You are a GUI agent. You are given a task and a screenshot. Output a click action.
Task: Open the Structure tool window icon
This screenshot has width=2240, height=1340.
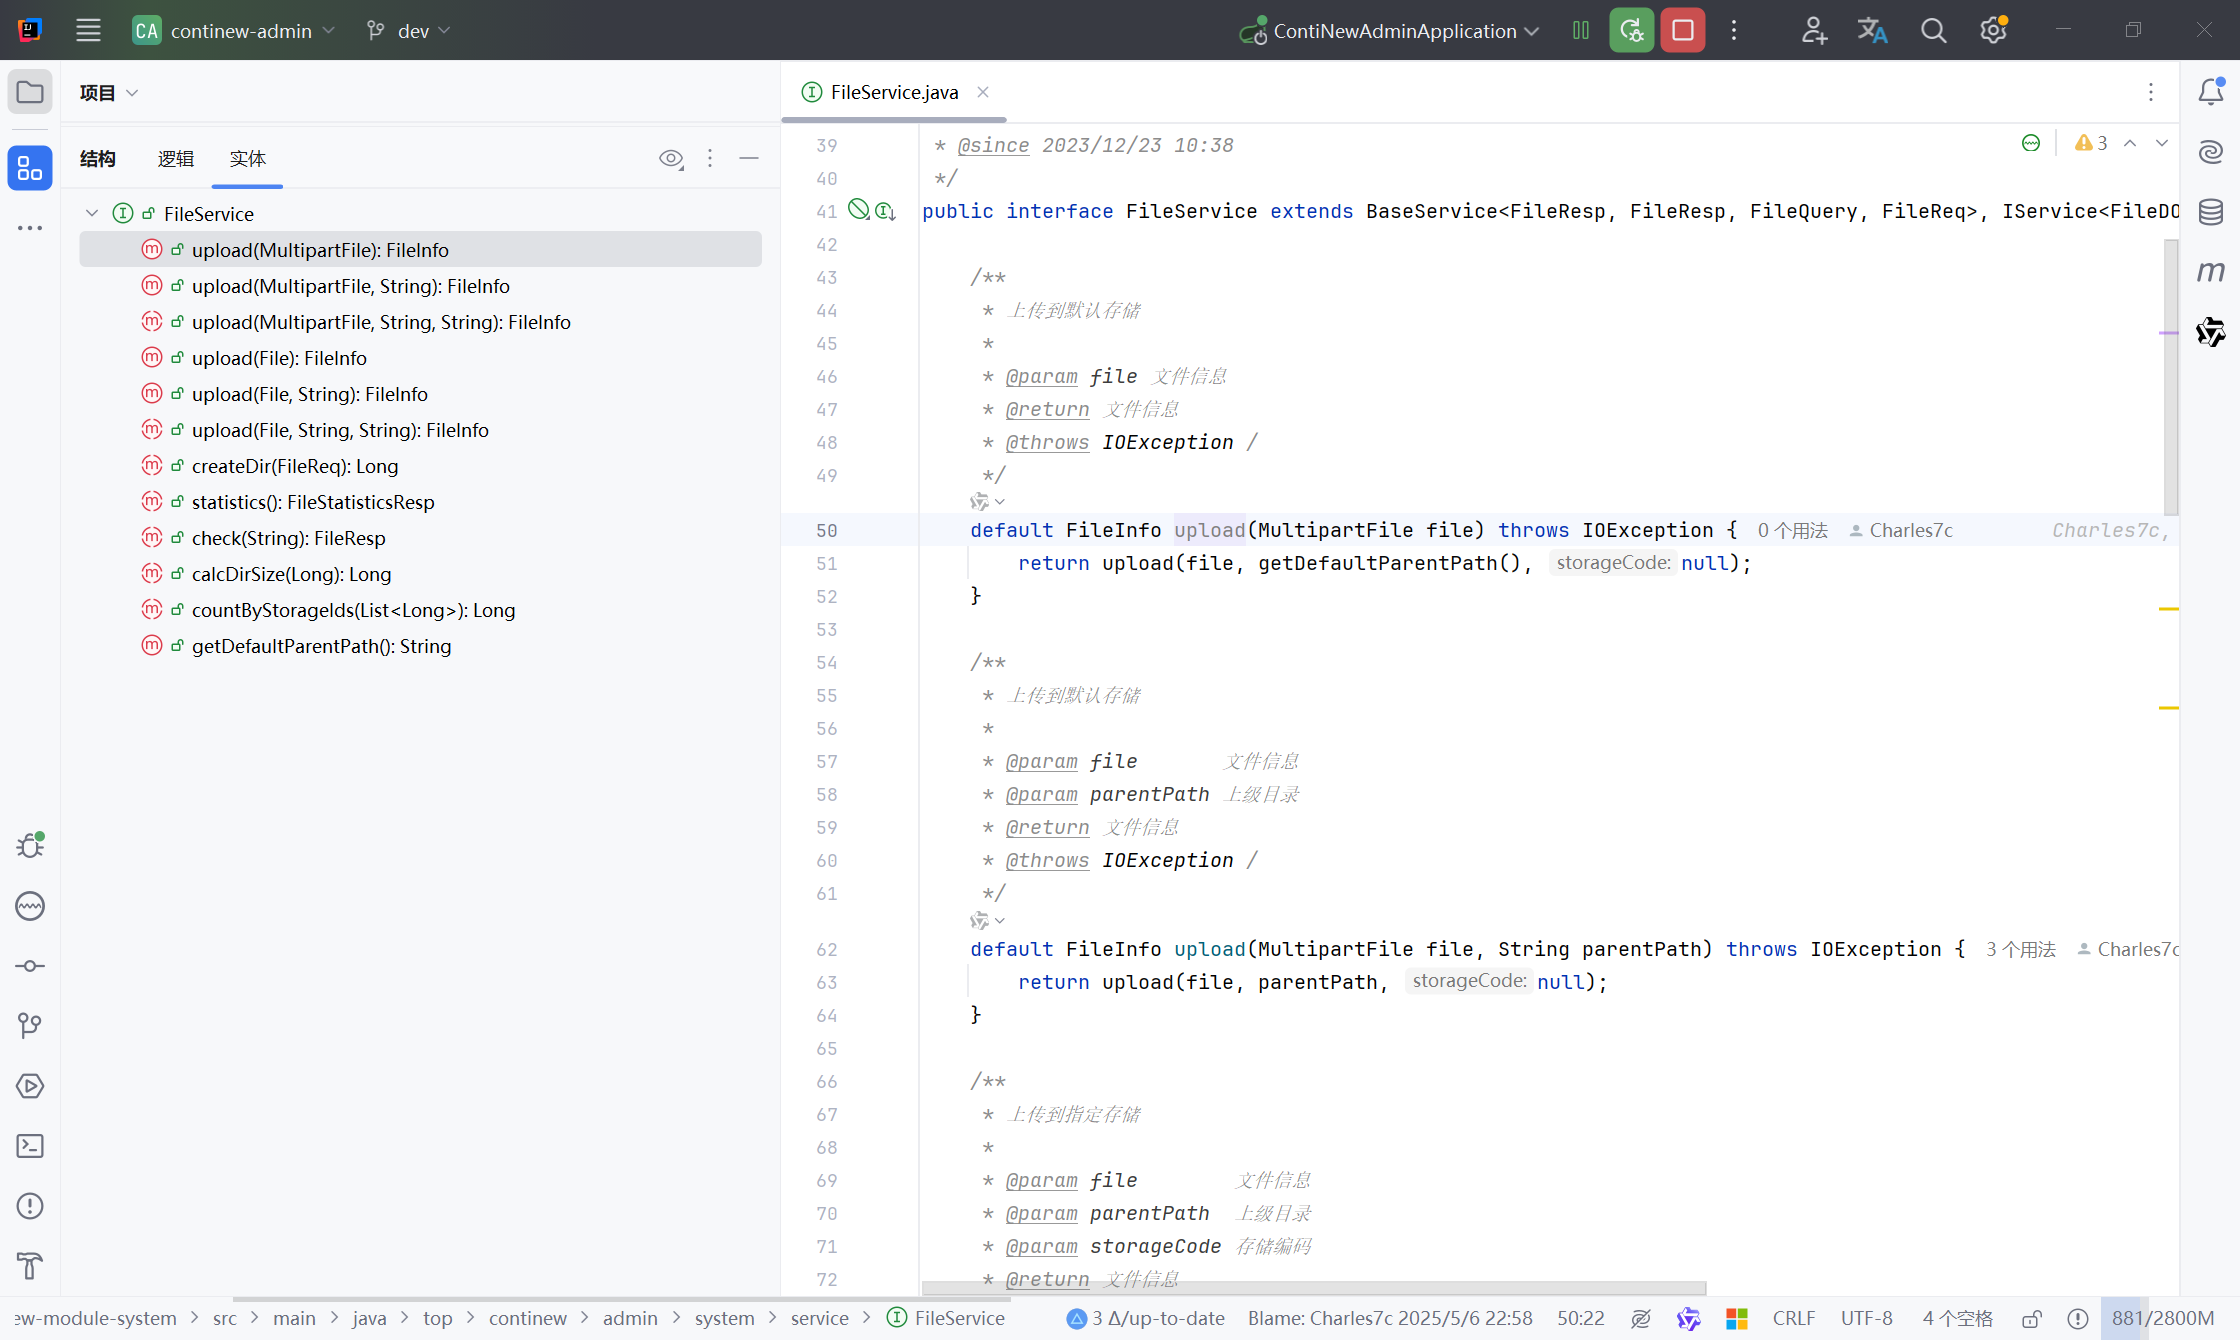point(30,169)
